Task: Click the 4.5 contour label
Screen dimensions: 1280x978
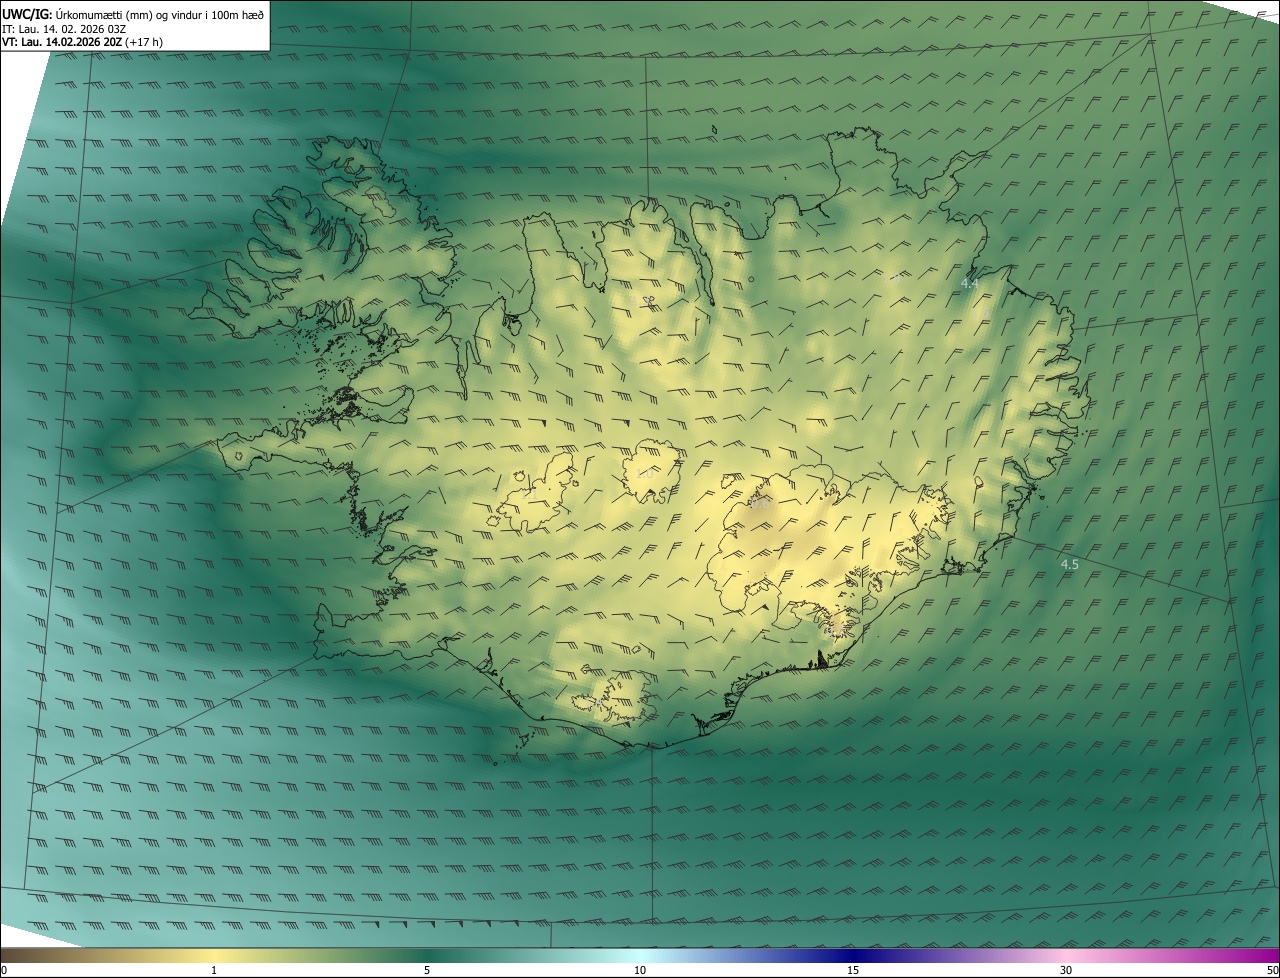Action: pyautogui.click(x=1070, y=564)
